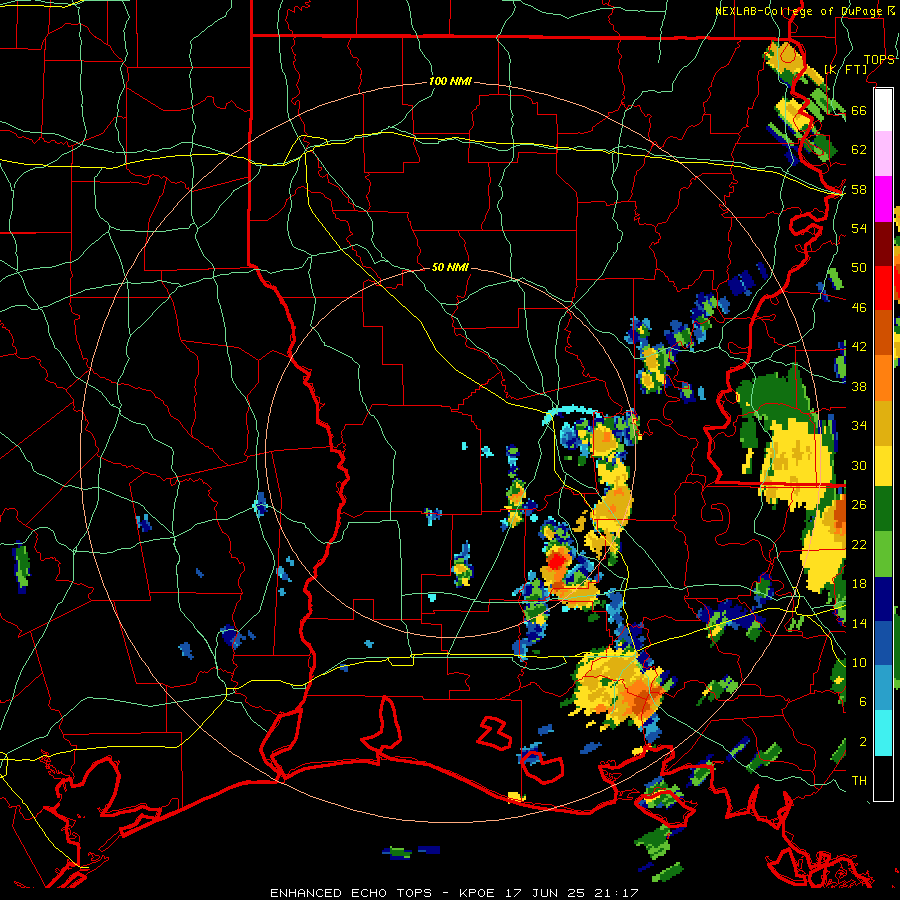900x900 pixels.
Task: Click the 'TH' legend label
Action: pos(859,781)
